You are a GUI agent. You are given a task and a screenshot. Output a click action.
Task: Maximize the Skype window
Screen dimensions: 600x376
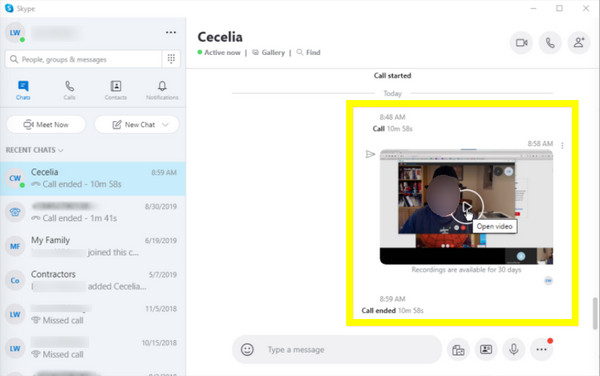coord(559,8)
